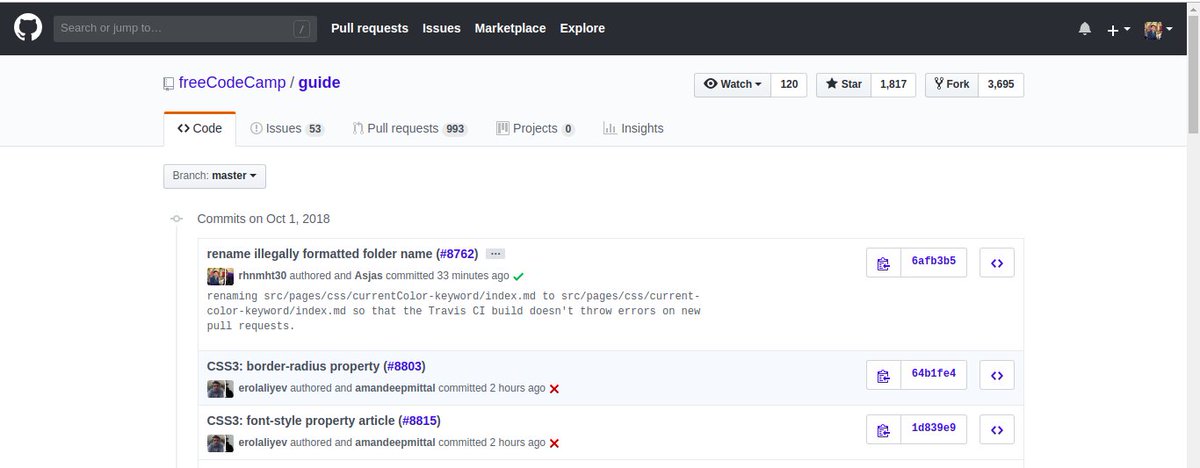Show the green check build status
This screenshot has width=1200, height=468.
[x=518, y=276]
